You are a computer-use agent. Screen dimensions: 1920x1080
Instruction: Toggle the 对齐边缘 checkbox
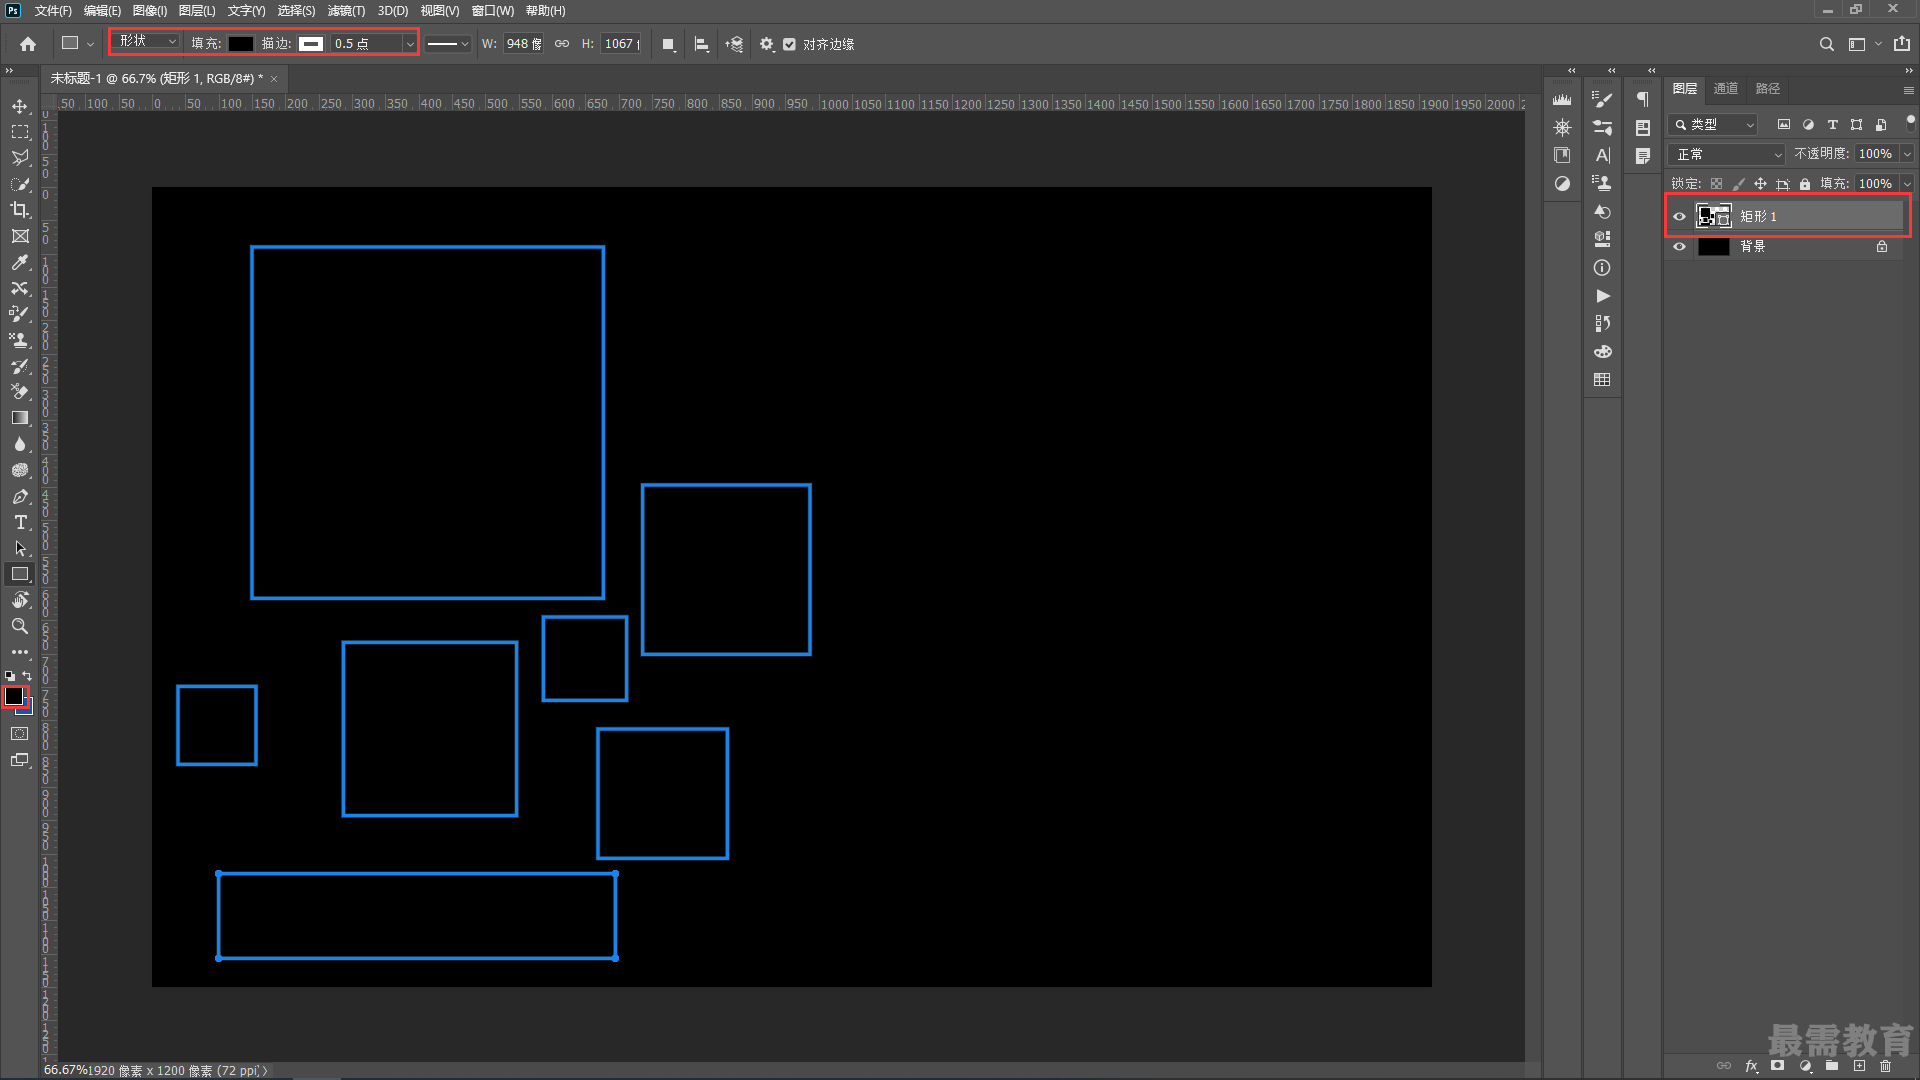point(789,44)
